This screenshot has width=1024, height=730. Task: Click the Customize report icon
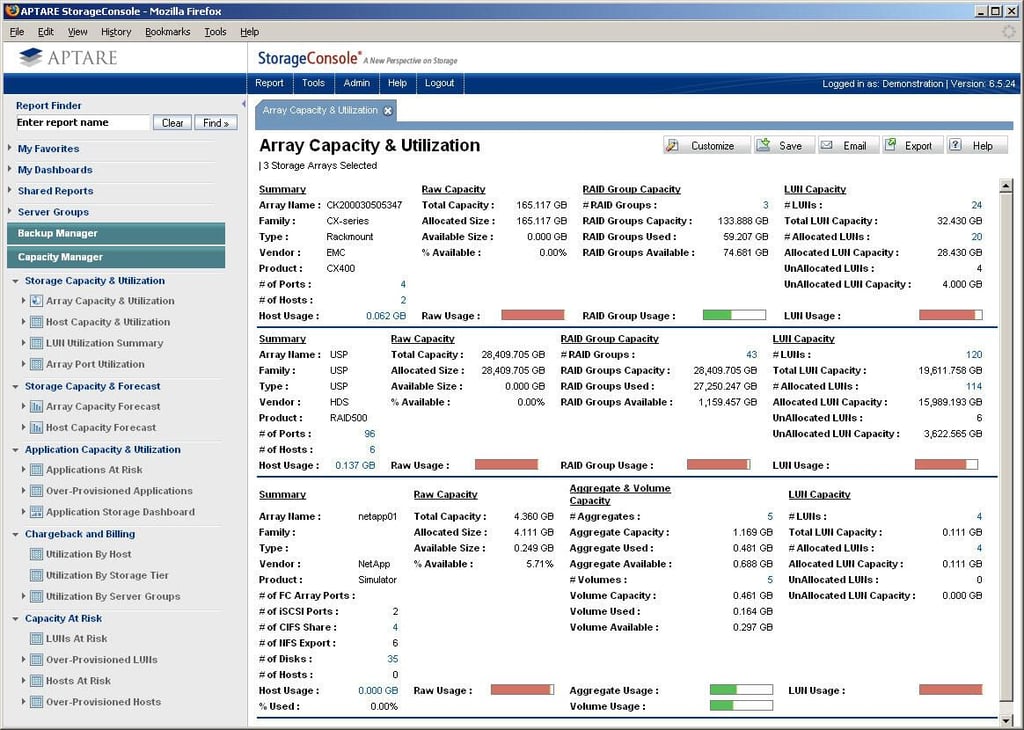[672, 146]
